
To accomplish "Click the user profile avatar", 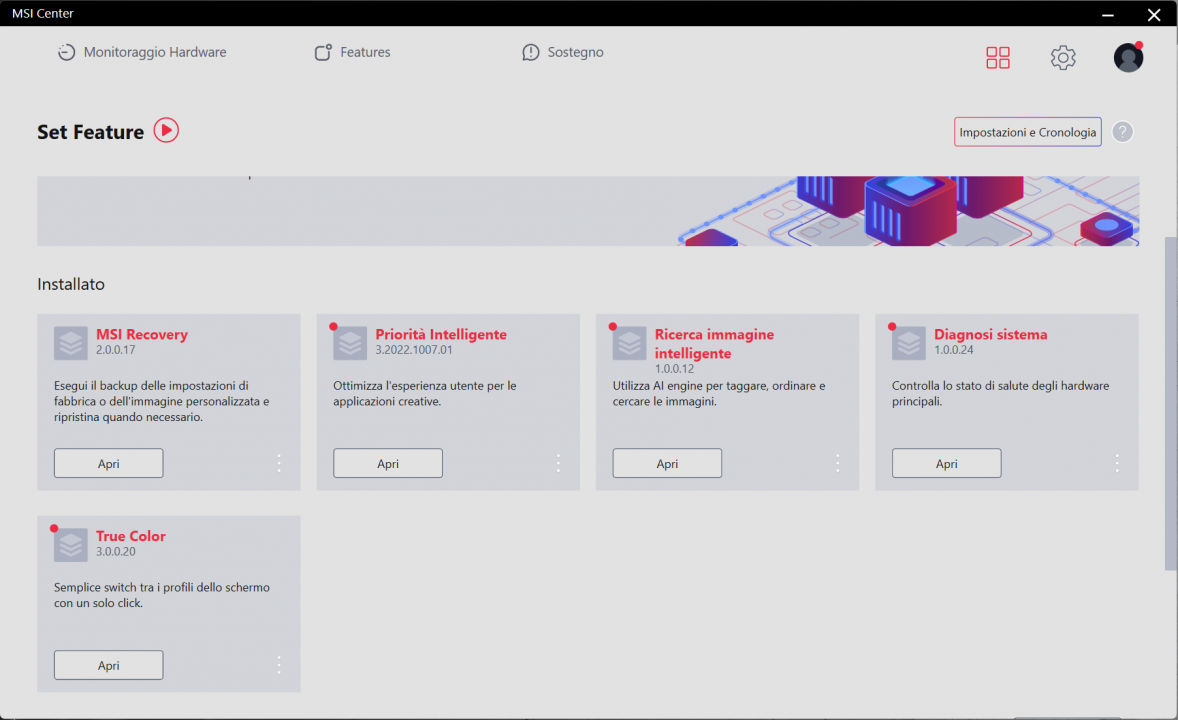I will (1128, 58).
